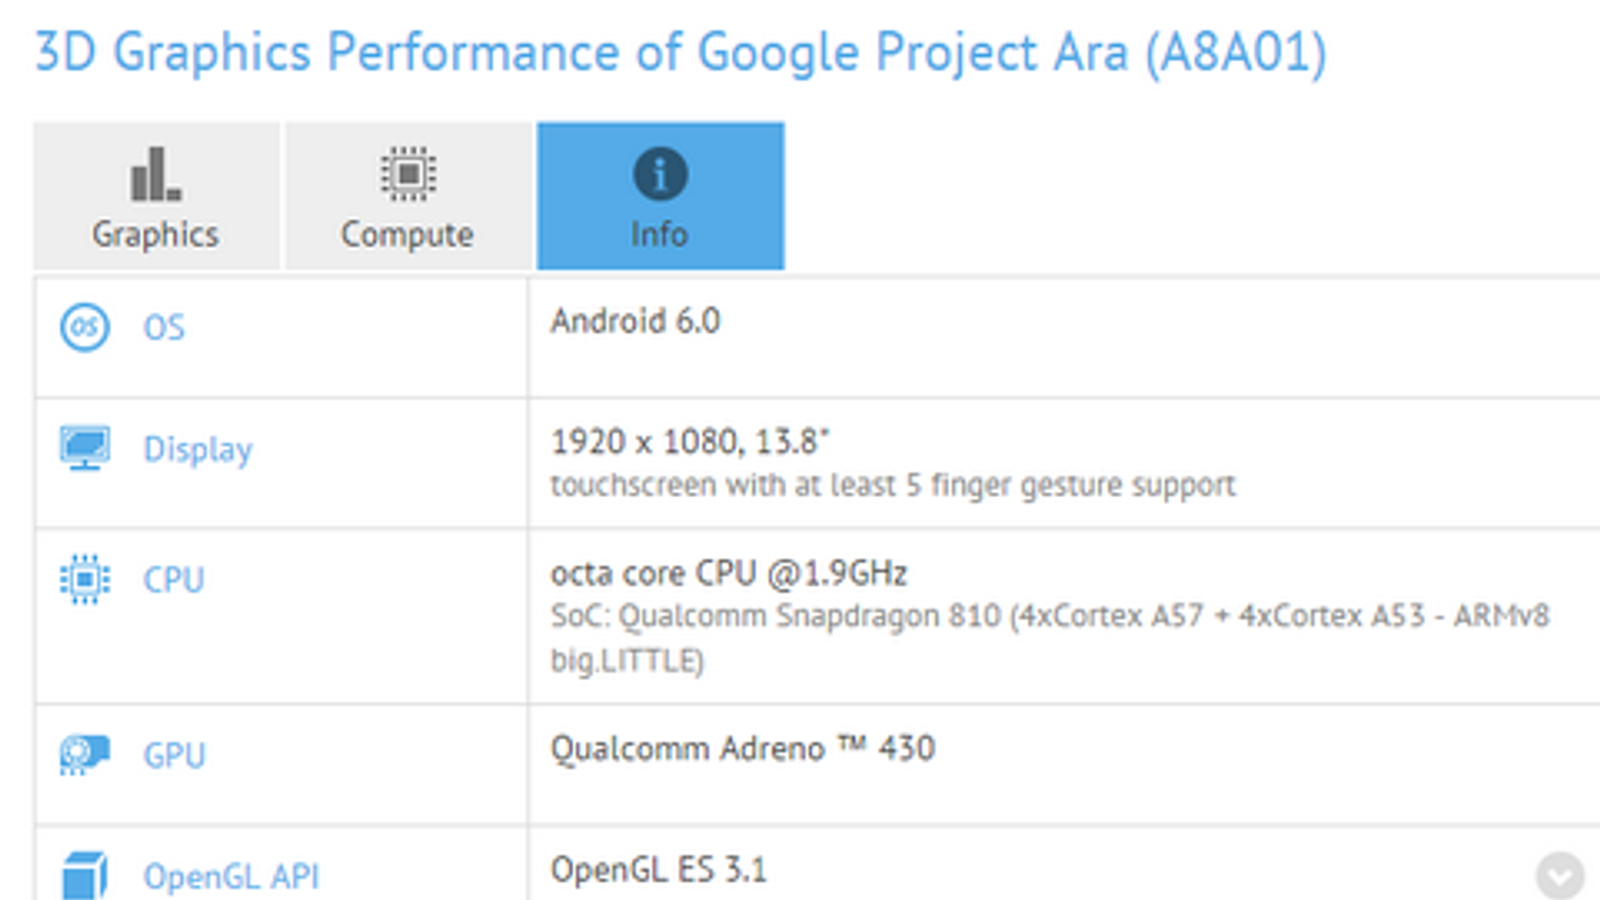Select the Info tab
The width and height of the screenshot is (1600, 900).
click(660, 197)
